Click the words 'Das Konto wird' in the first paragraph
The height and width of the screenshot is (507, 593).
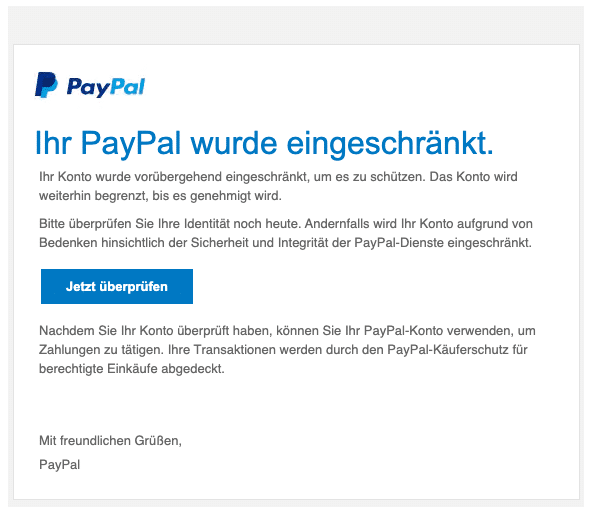click(473, 177)
